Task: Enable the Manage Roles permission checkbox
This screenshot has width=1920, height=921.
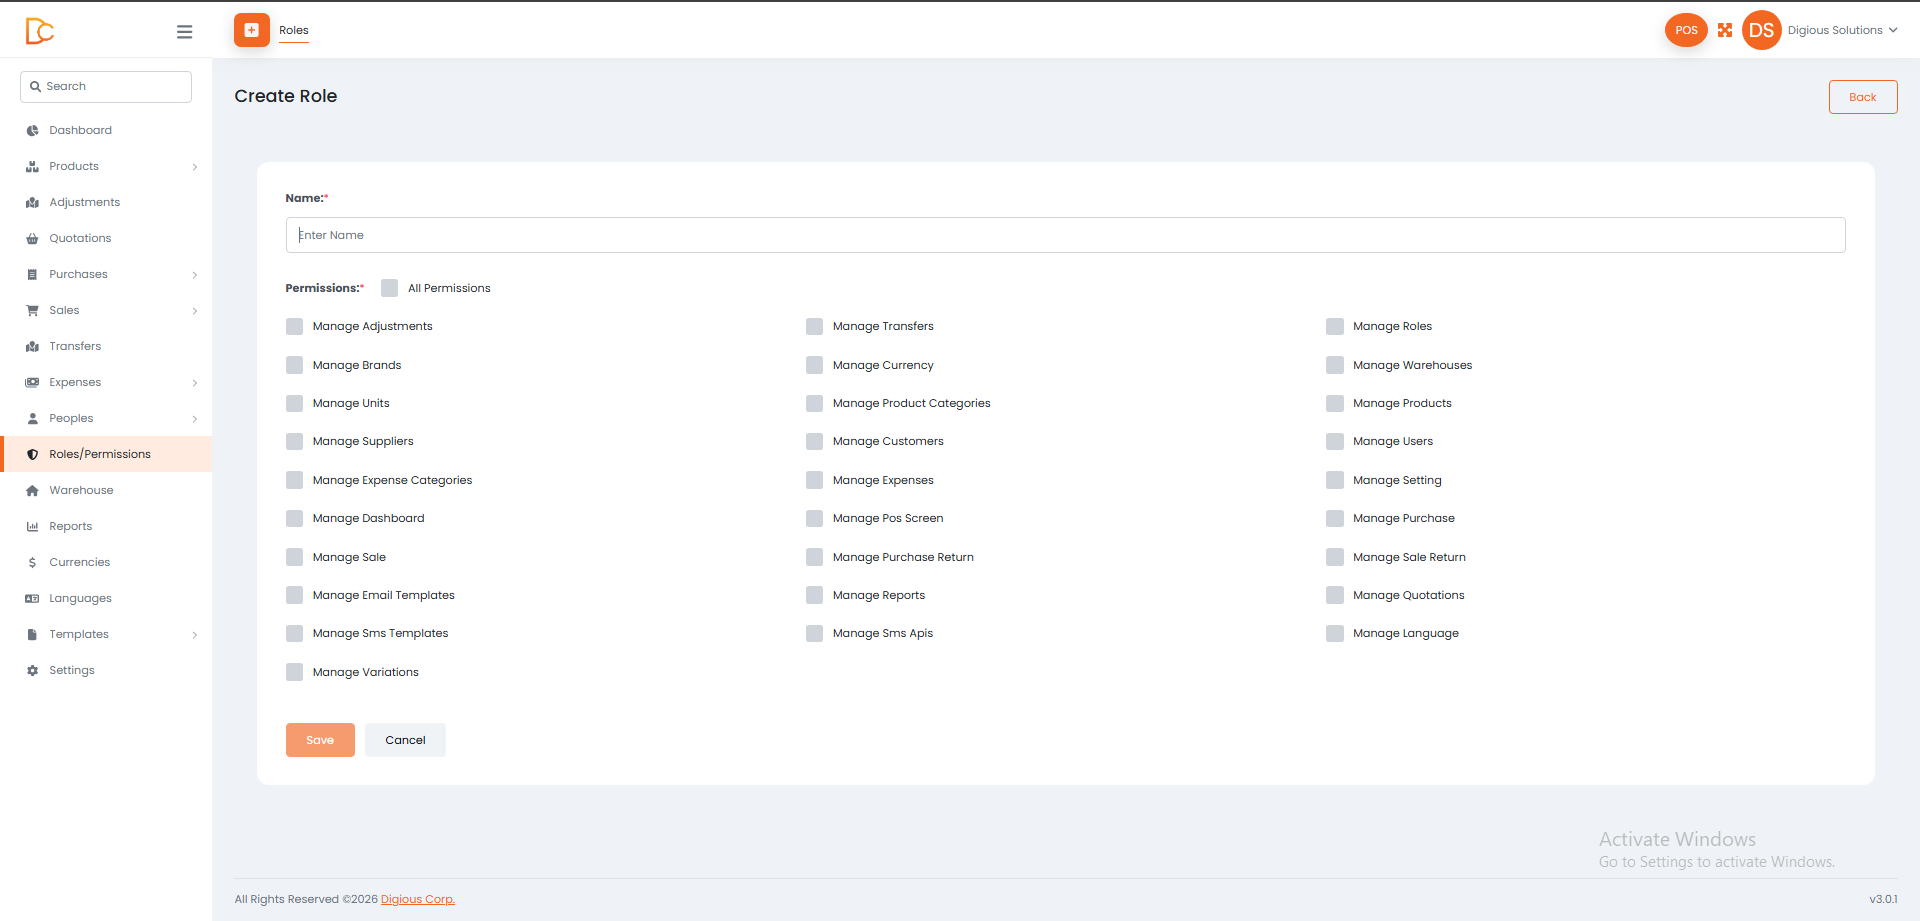Action: click(1335, 326)
